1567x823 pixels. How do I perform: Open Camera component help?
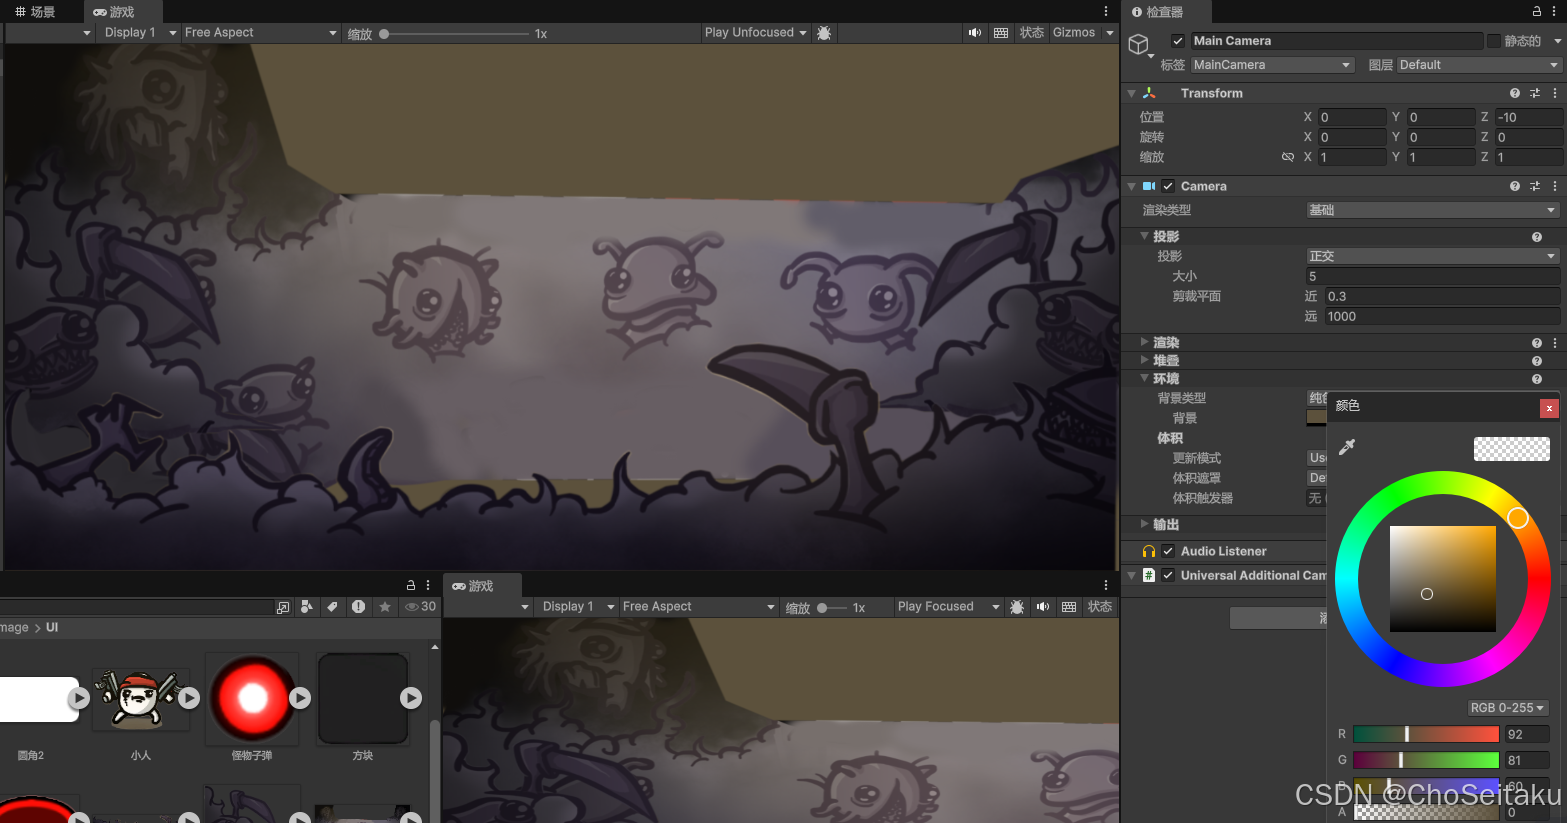tap(1515, 186)
